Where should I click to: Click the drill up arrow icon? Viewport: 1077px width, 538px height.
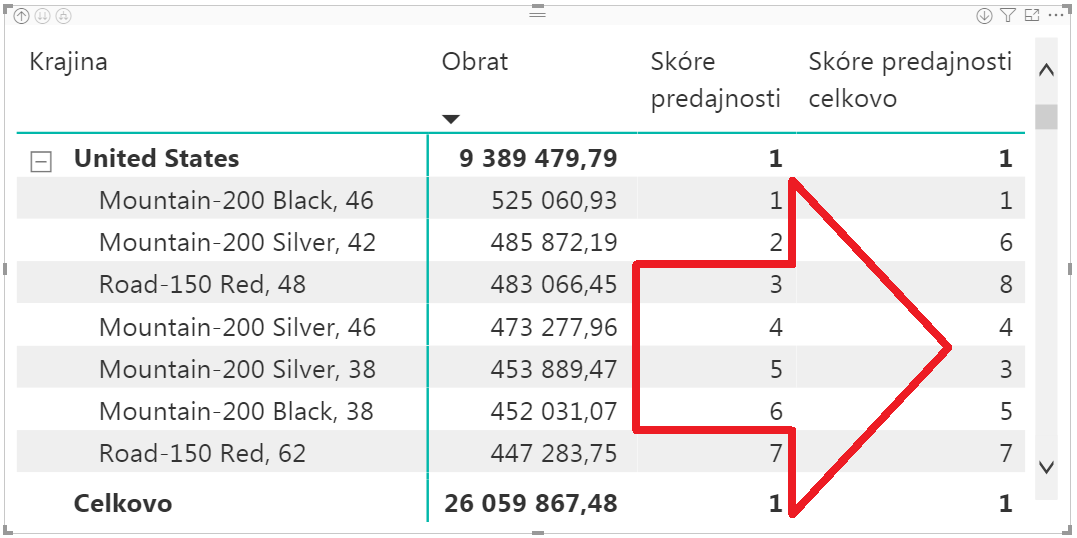click(22, 16)
